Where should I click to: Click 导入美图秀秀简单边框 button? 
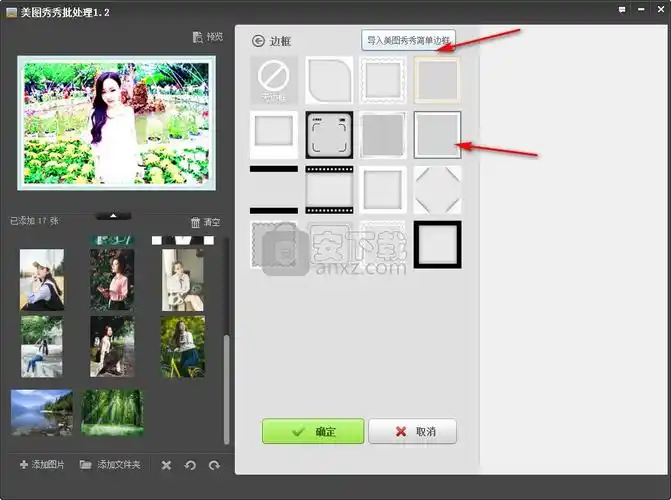[x=408, y=41]
